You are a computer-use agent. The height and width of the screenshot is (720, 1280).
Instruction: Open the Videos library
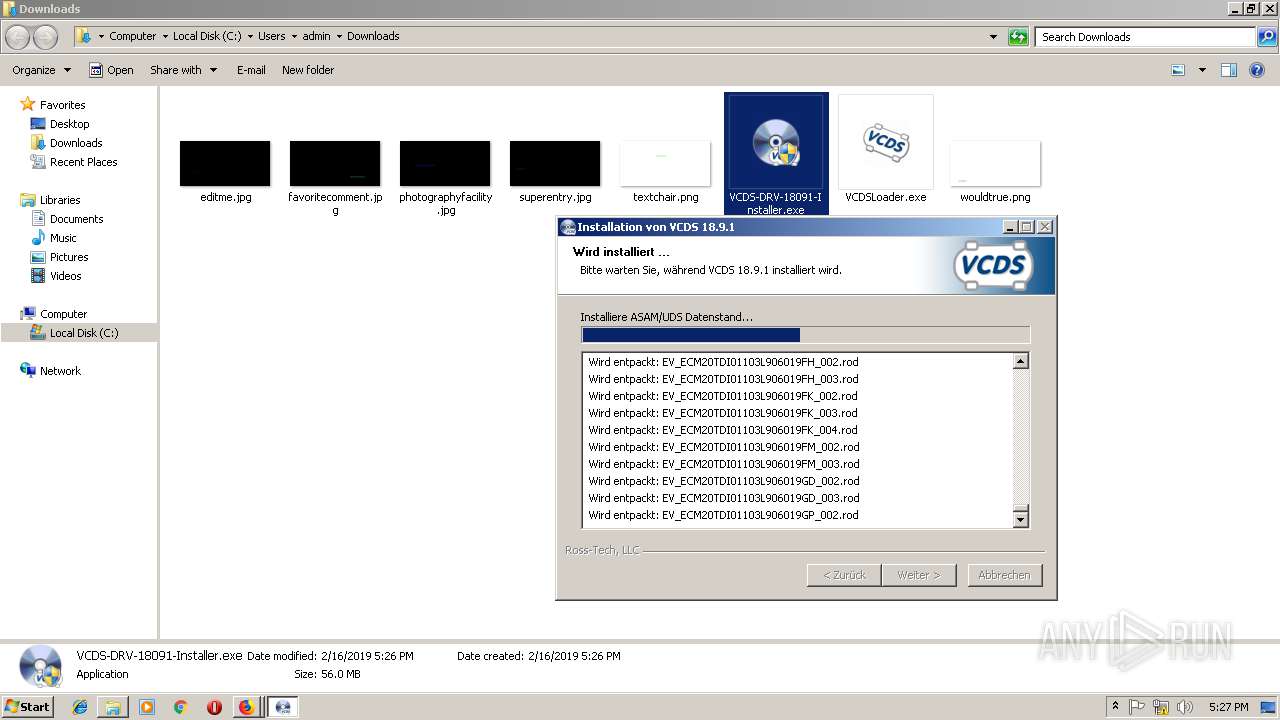(x=66, y=276)
